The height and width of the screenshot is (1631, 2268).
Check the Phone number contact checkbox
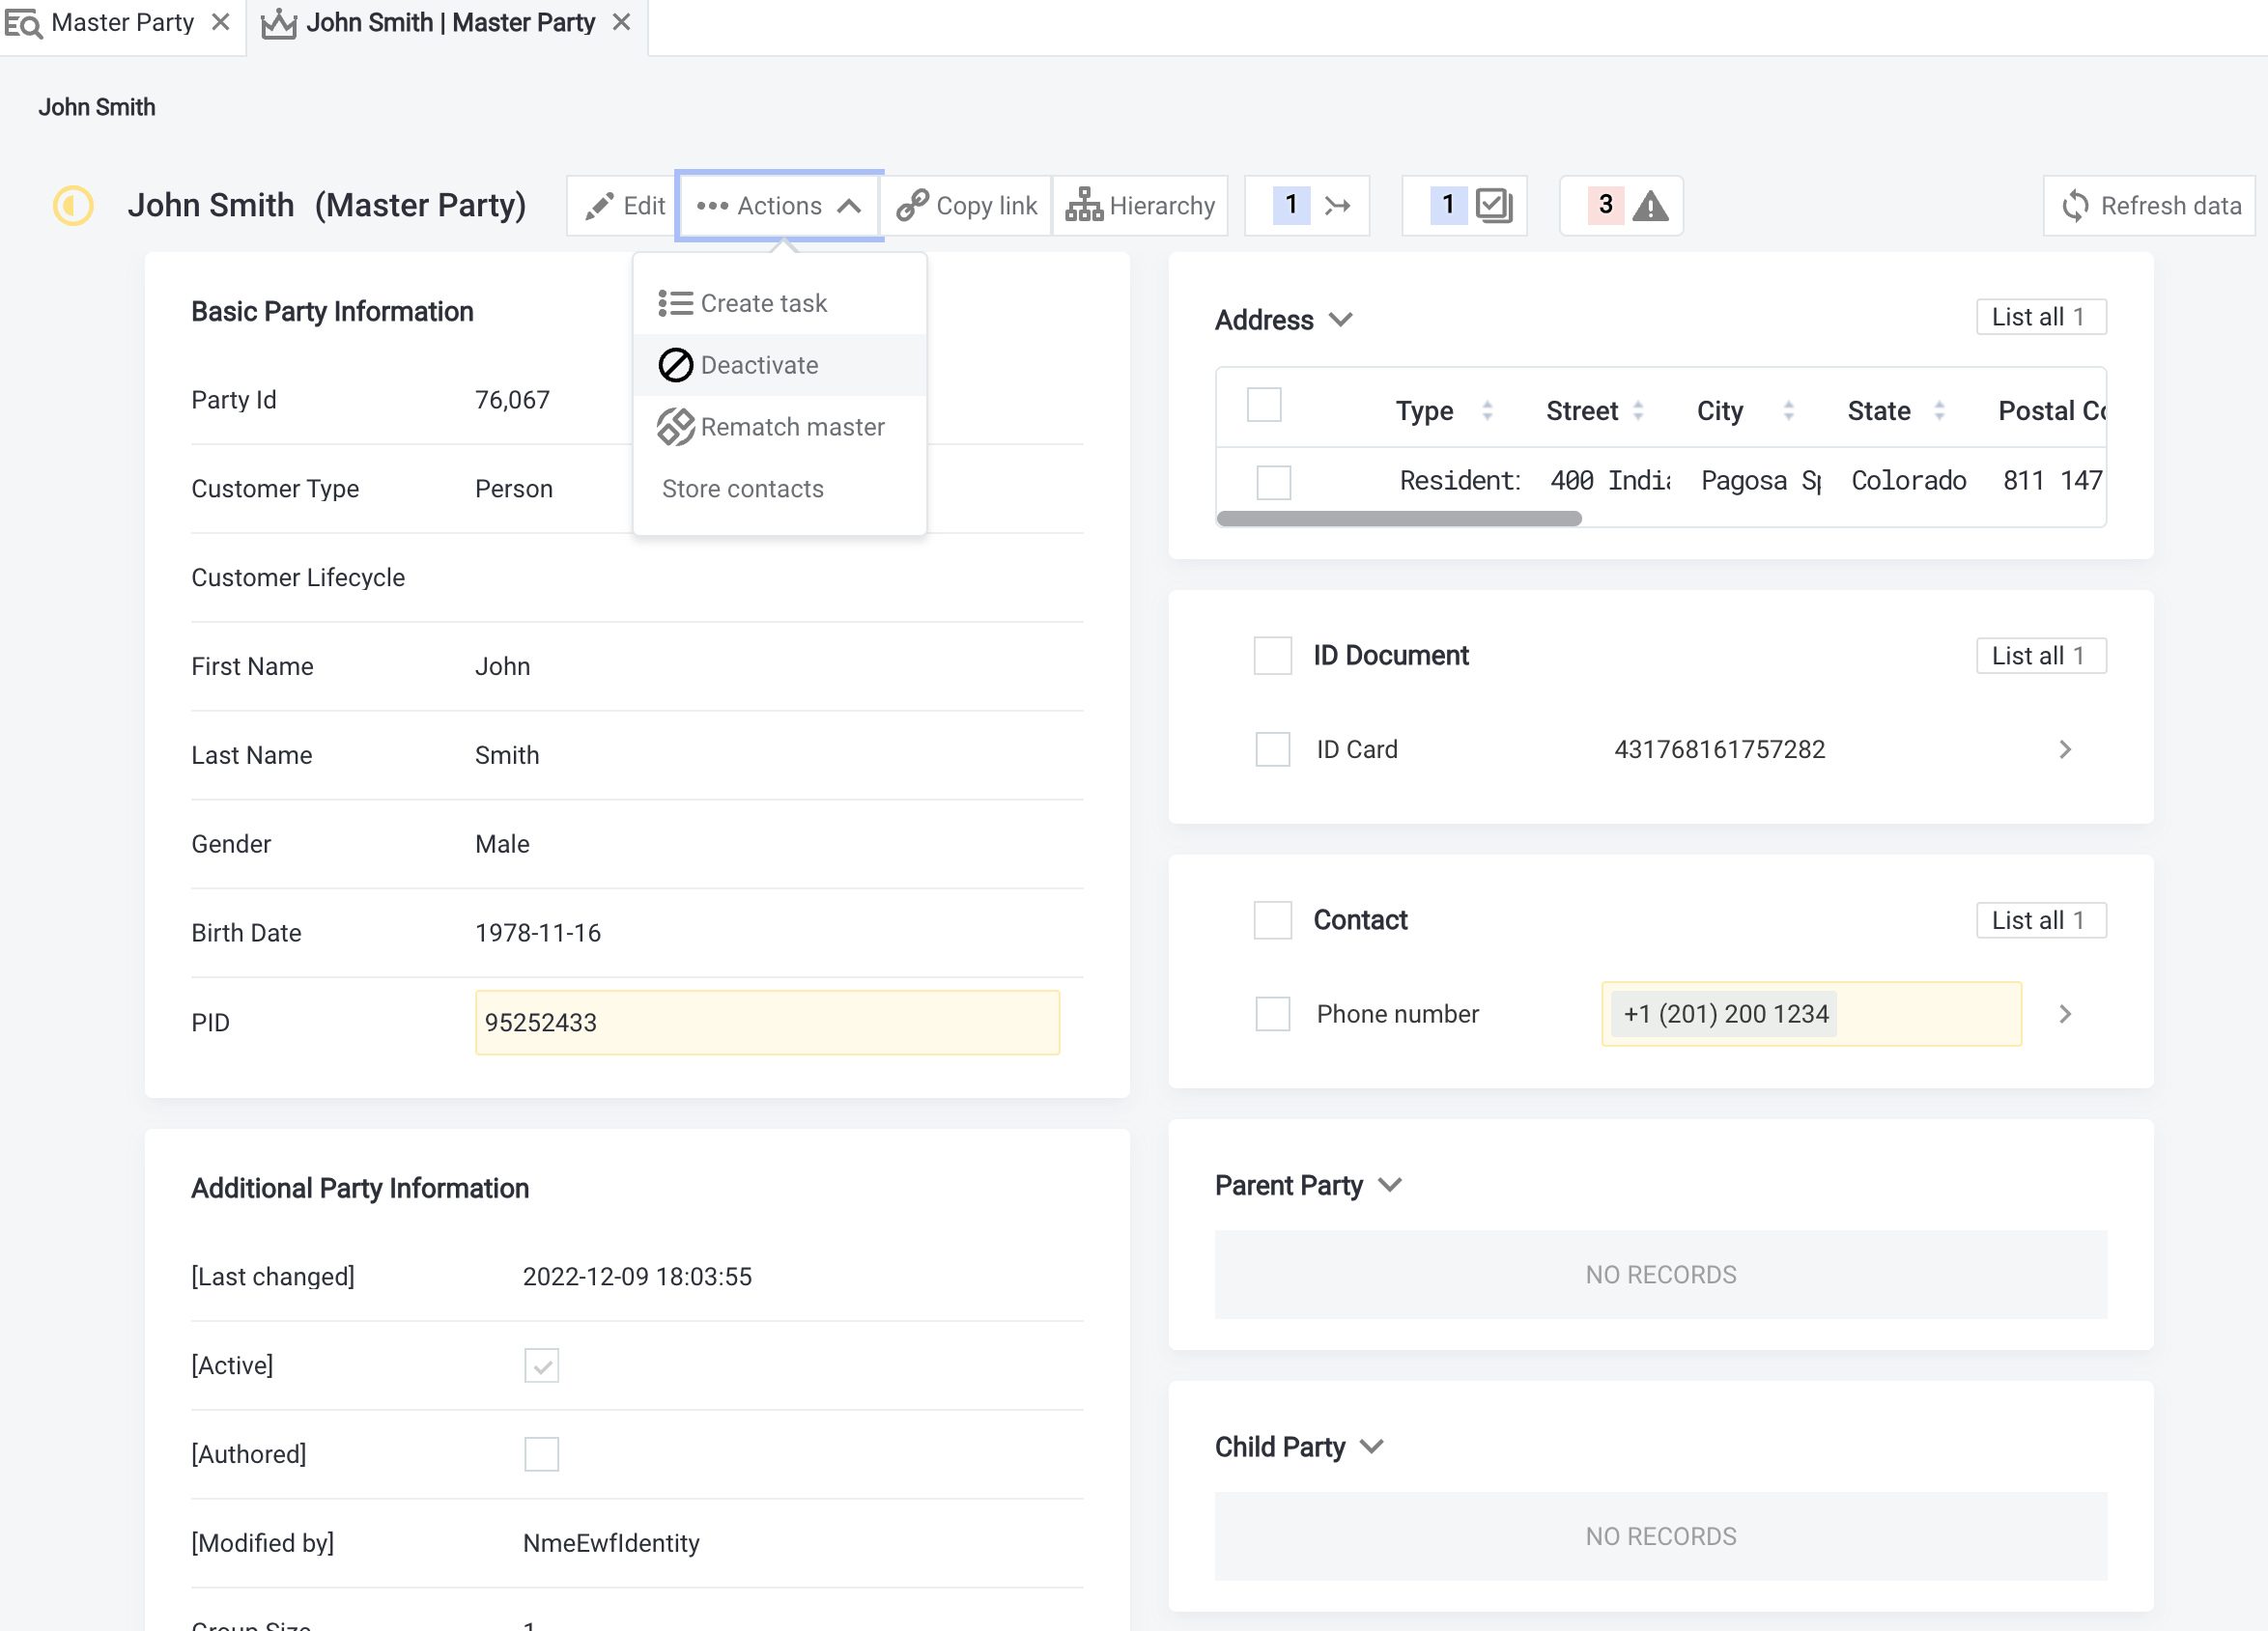(1272, 1013)
